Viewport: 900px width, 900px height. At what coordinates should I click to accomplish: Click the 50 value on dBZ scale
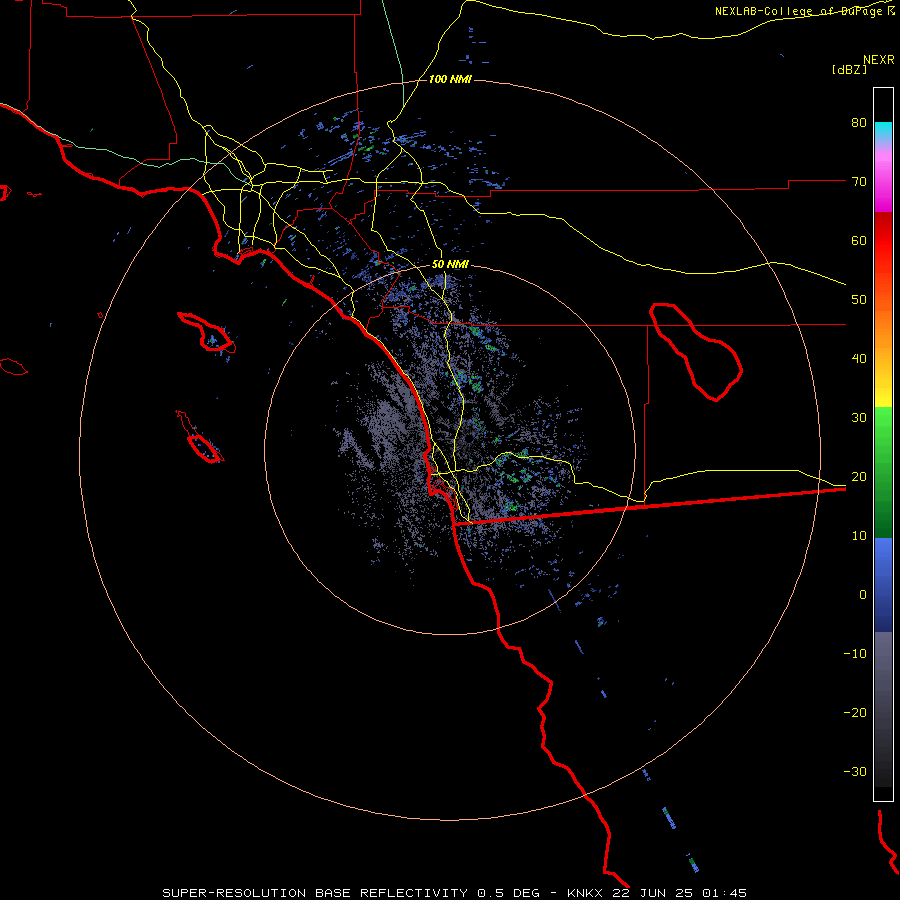859,300
